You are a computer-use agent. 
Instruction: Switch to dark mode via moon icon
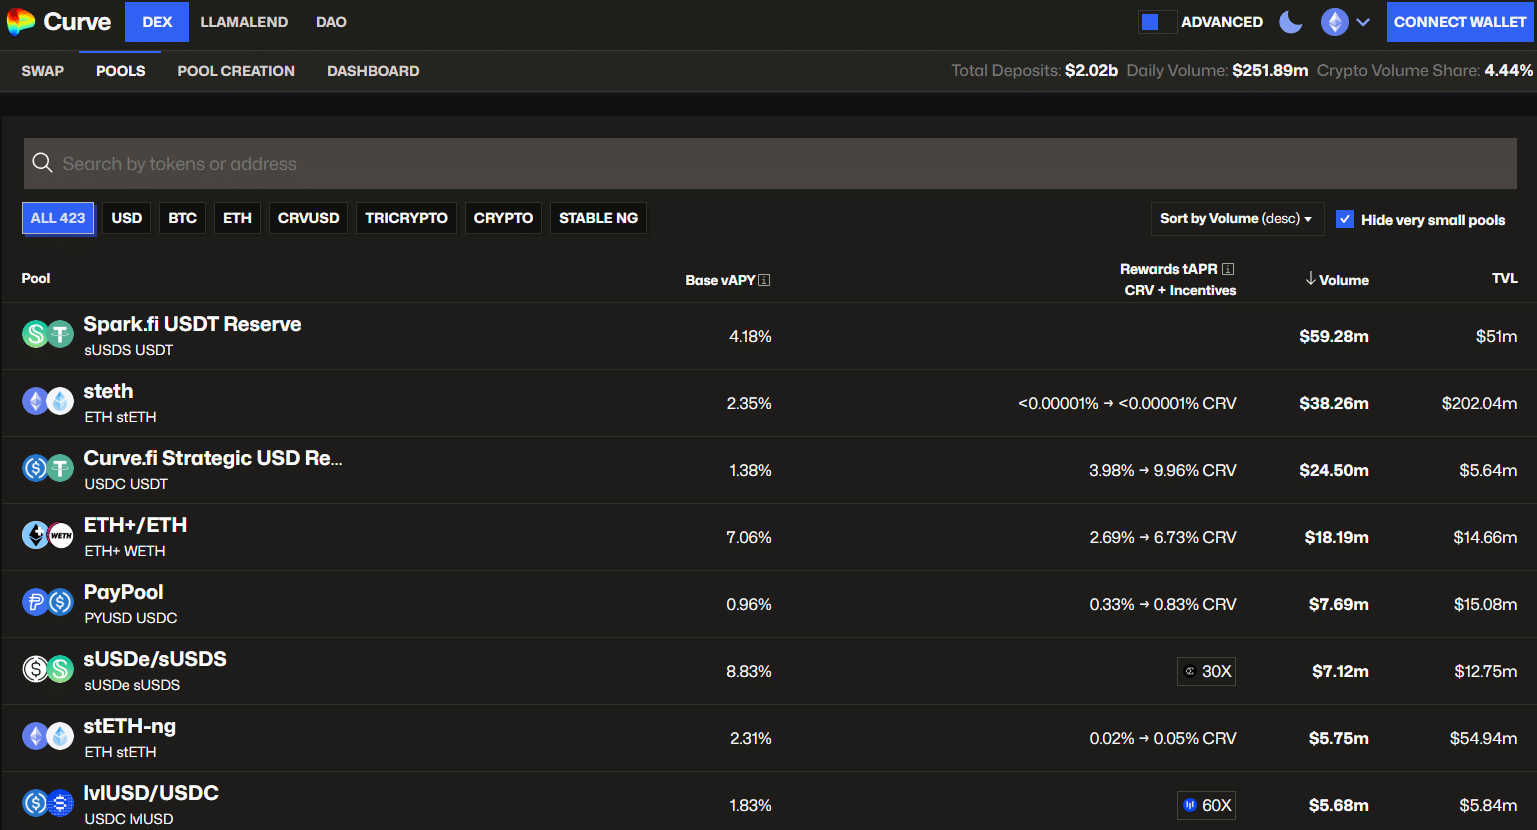tap(1291, 22)
